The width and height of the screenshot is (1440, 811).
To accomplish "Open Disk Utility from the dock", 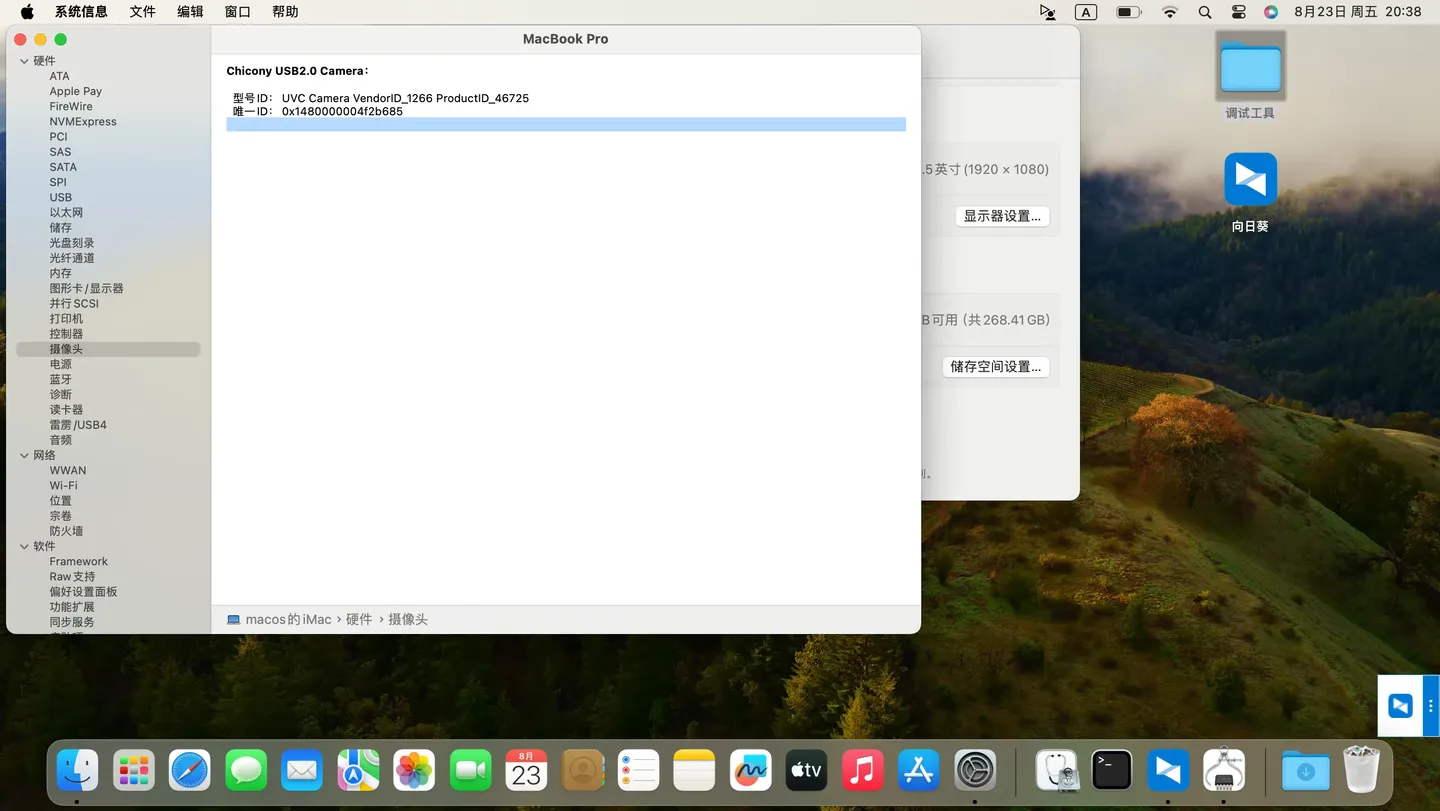I will (x=1056, y=771).
